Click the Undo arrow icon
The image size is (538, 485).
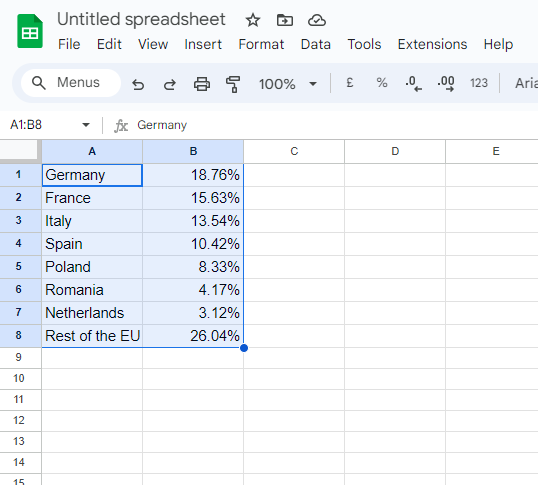click(x=138, y=84)
